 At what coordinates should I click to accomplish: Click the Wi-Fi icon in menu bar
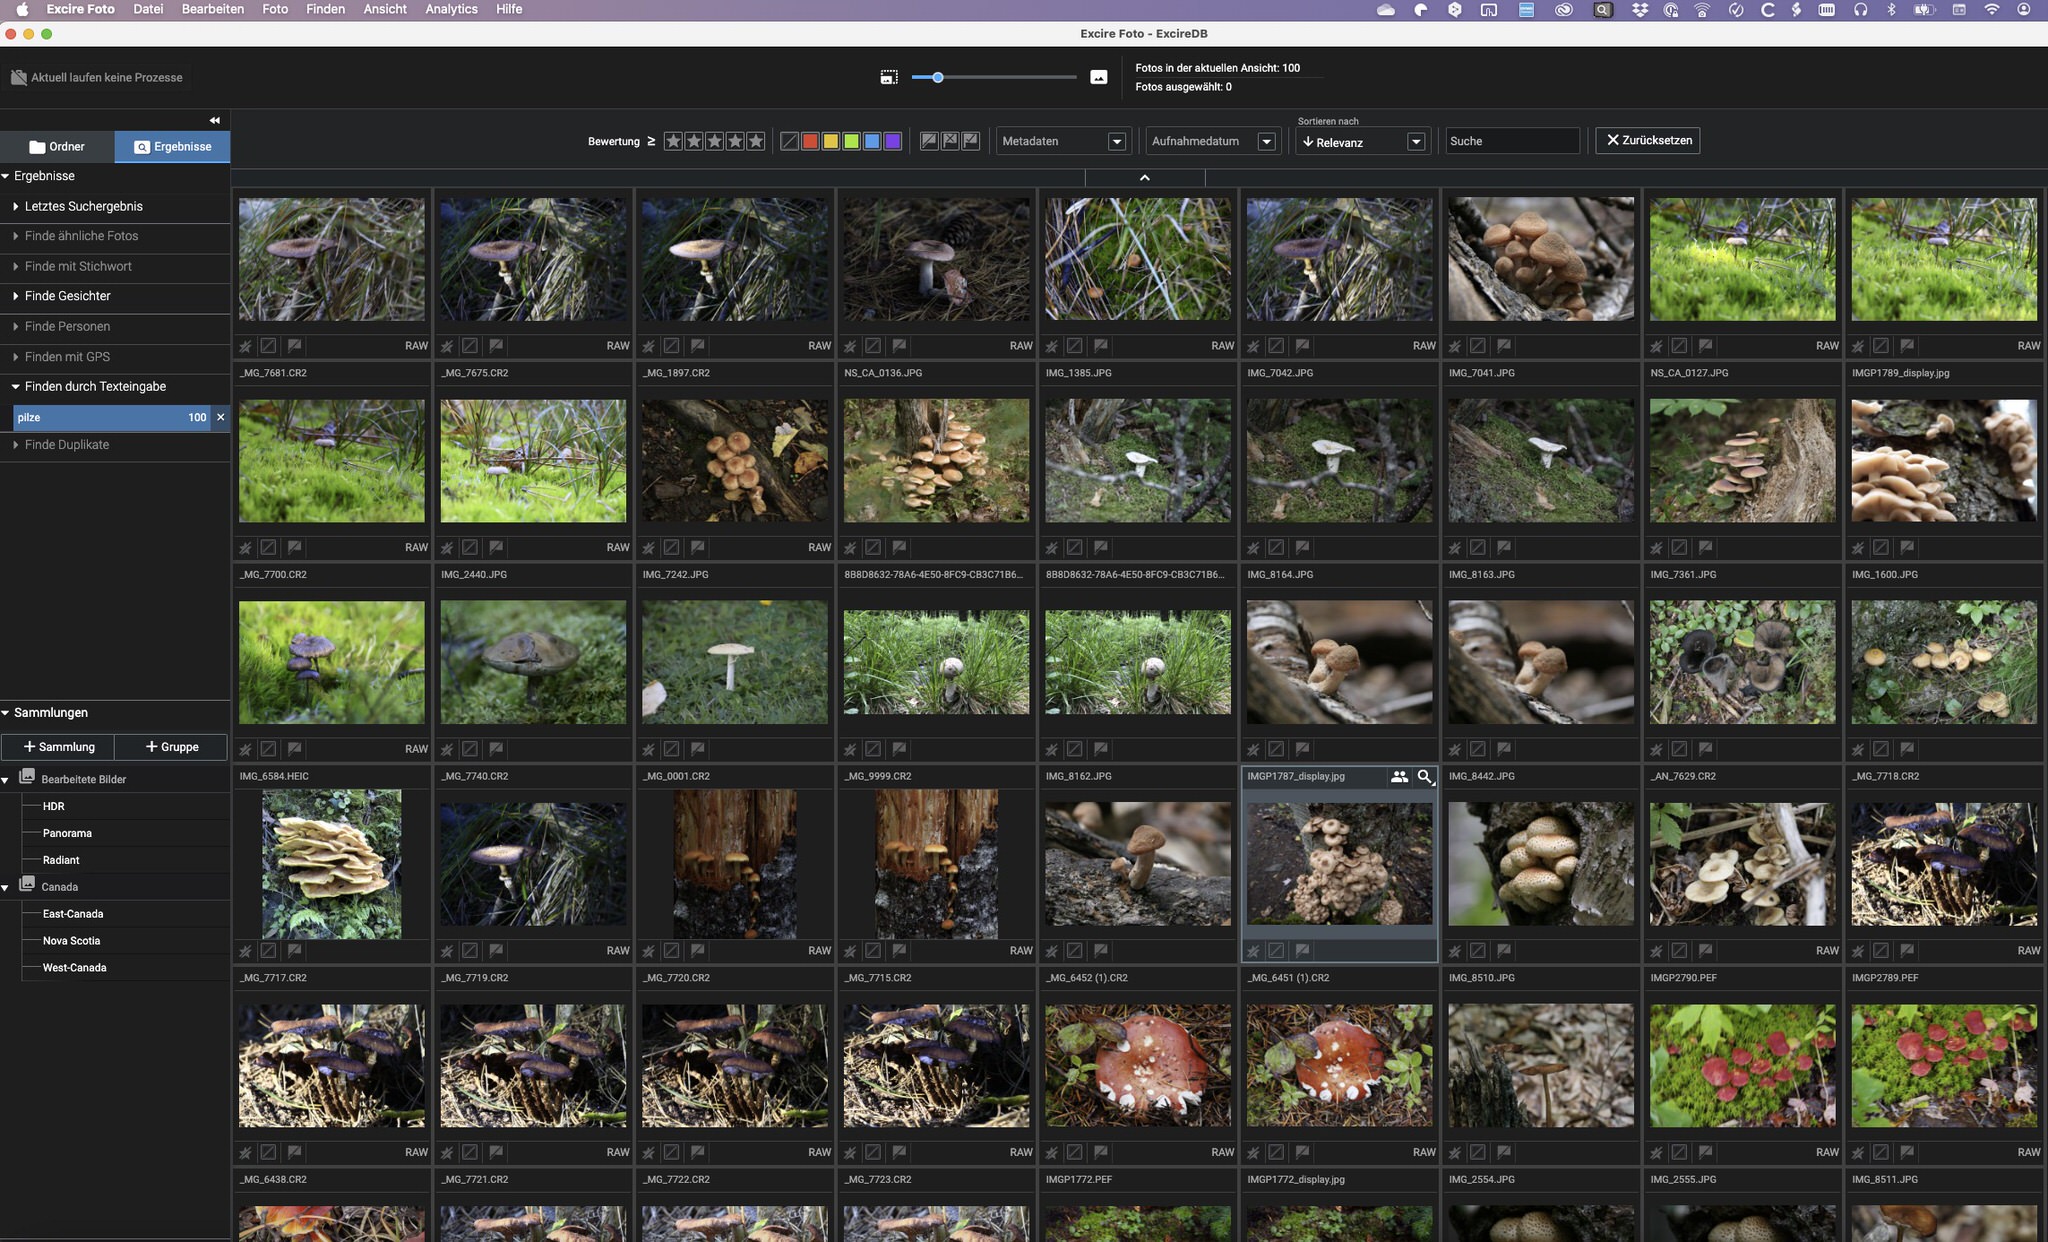coord(1991,9)
